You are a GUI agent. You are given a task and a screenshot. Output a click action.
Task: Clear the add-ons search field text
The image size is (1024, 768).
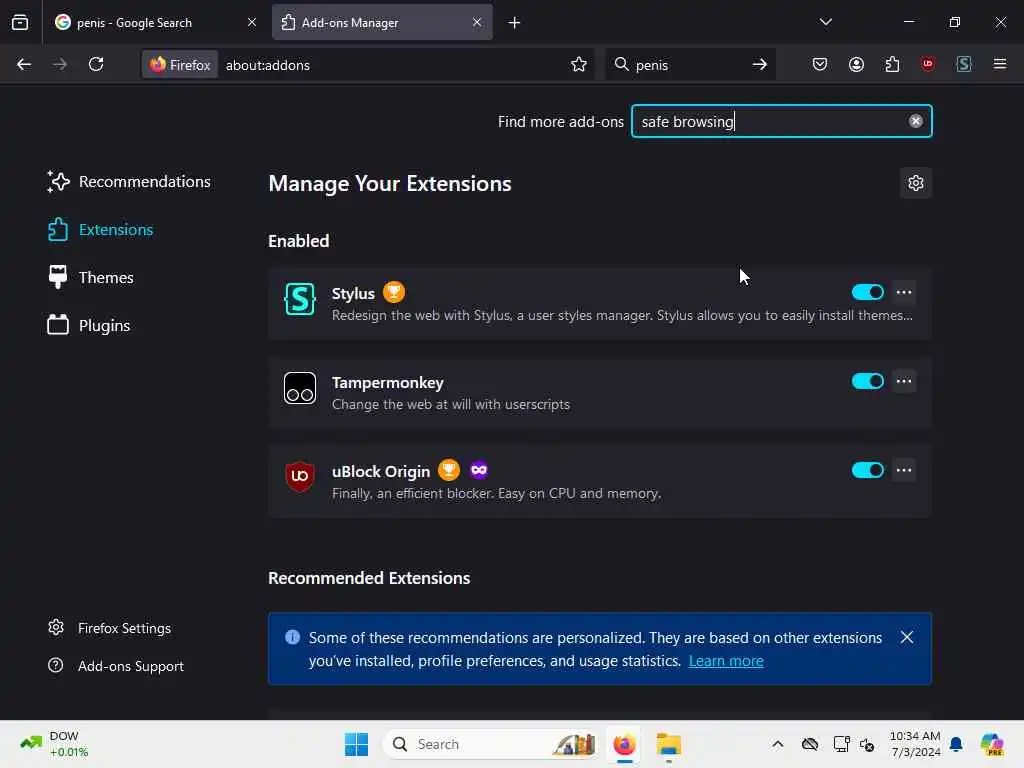[x=916, y=121]
